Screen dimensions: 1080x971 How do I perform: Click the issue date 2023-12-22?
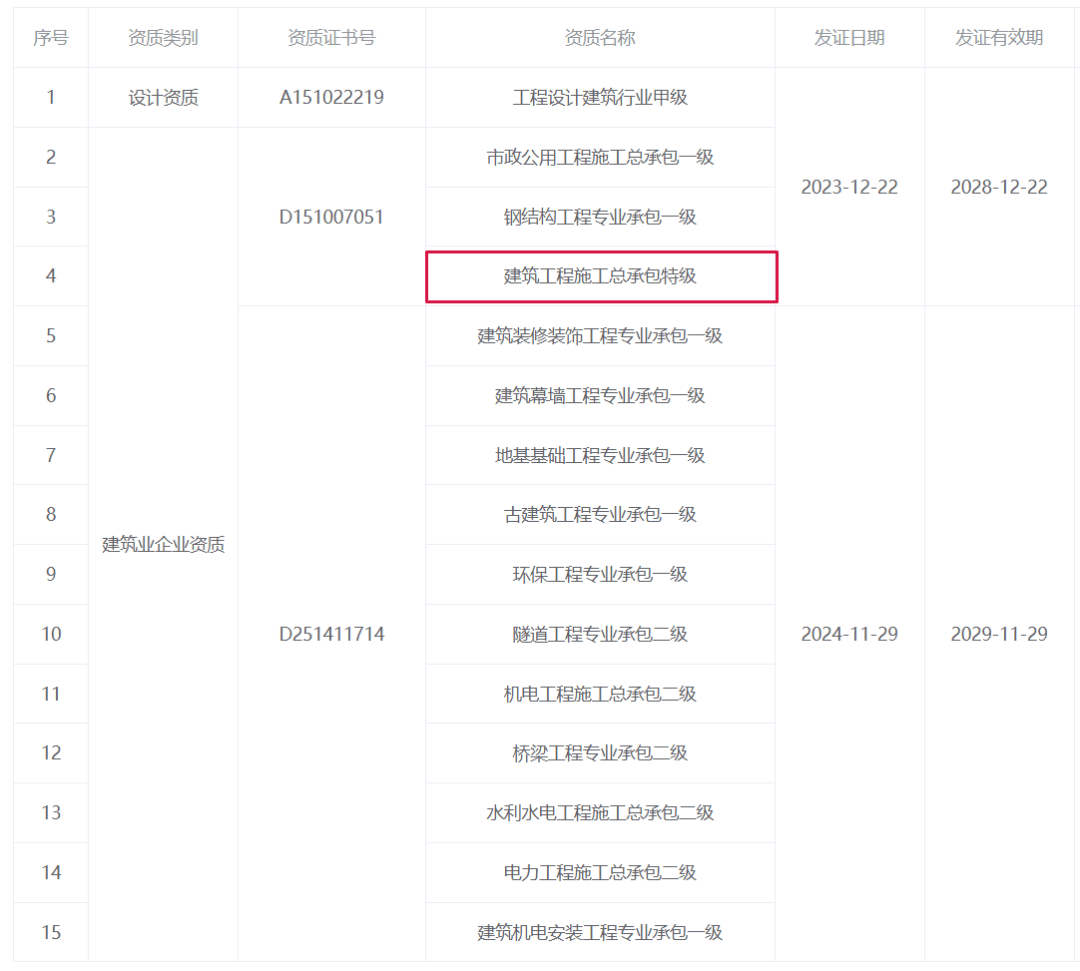pyautogui.click(x=849, y=187)
